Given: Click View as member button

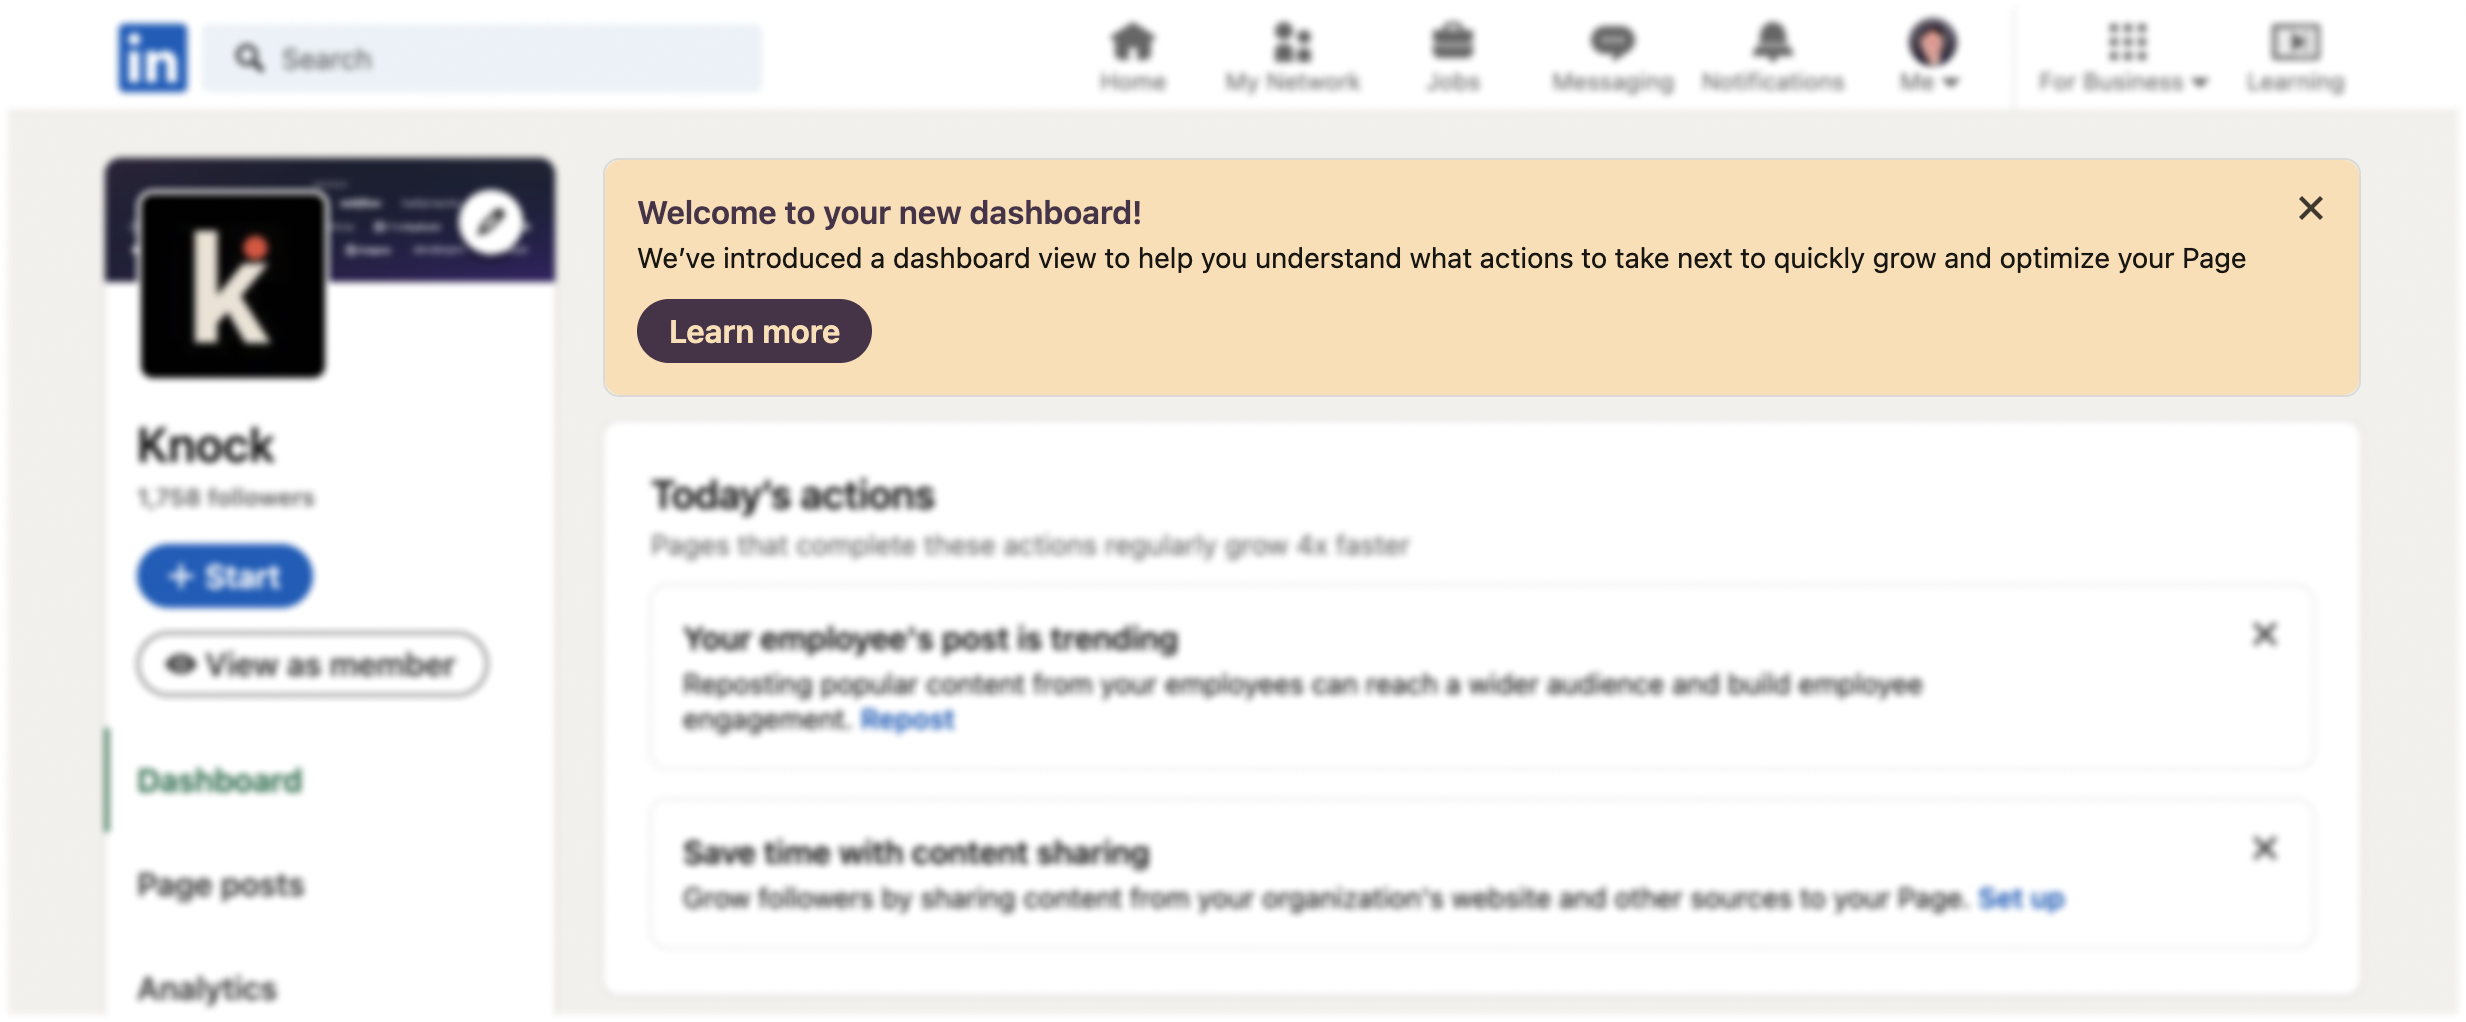Looking at the screenshot, I should click(x=312, y=664).
